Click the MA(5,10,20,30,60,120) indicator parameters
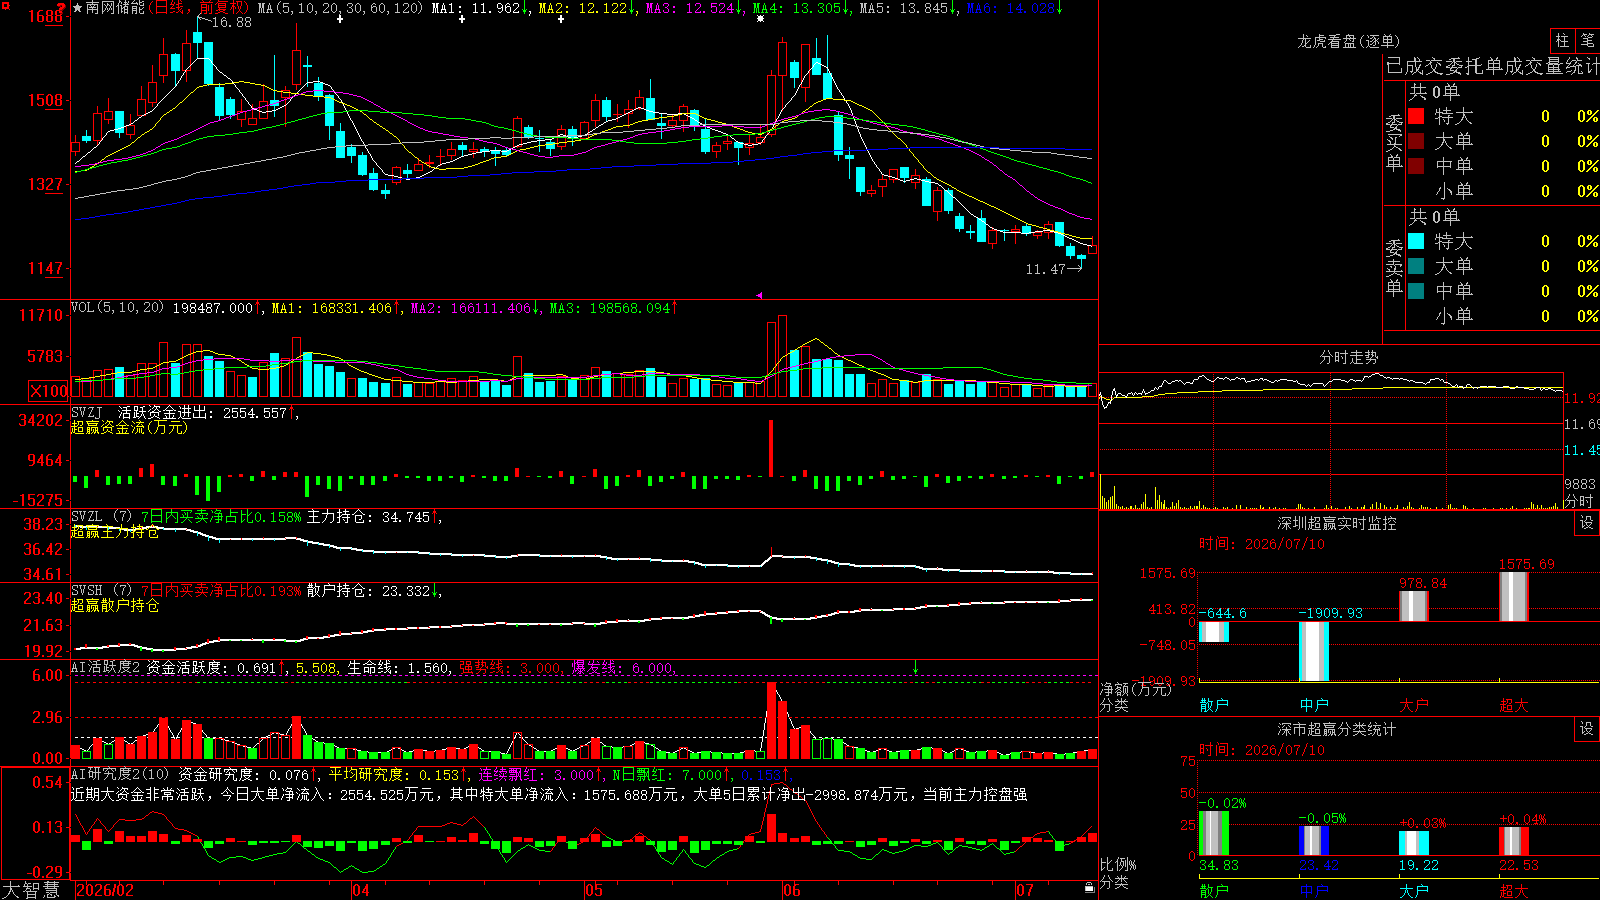This screenshot has height=900, width=1600. coord(341,8)
